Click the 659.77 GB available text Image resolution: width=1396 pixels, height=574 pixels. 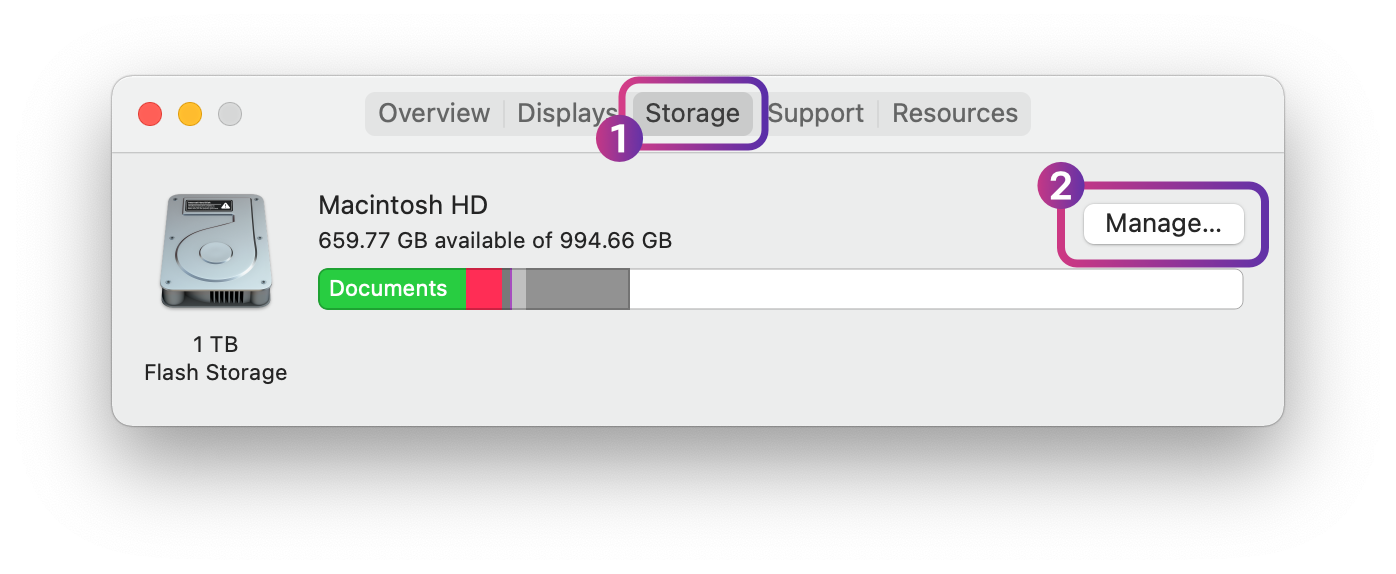pos(494,240)
